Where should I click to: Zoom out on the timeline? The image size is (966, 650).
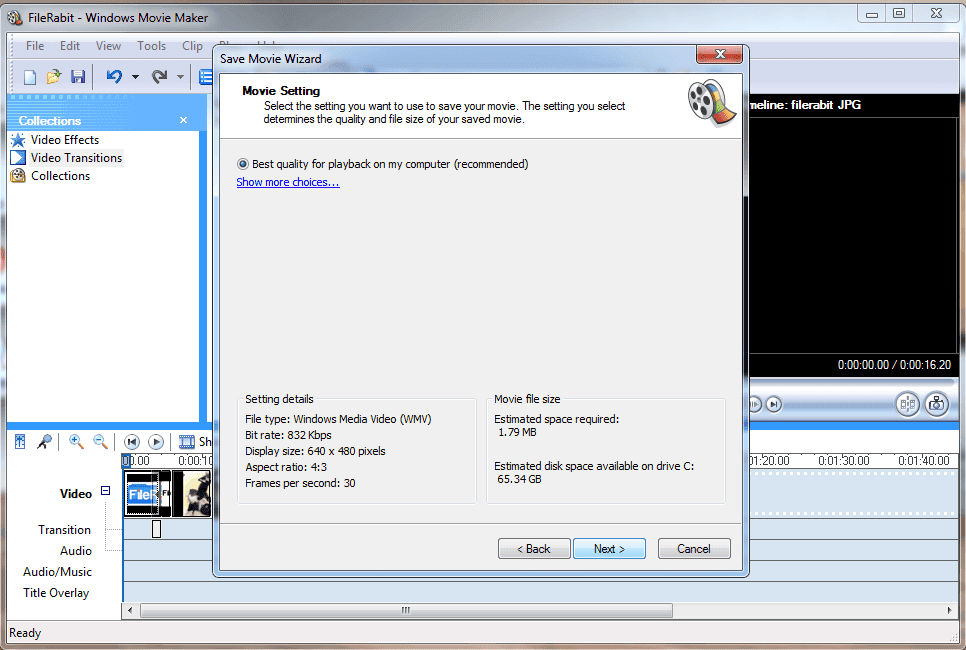[x=100, y=441]
